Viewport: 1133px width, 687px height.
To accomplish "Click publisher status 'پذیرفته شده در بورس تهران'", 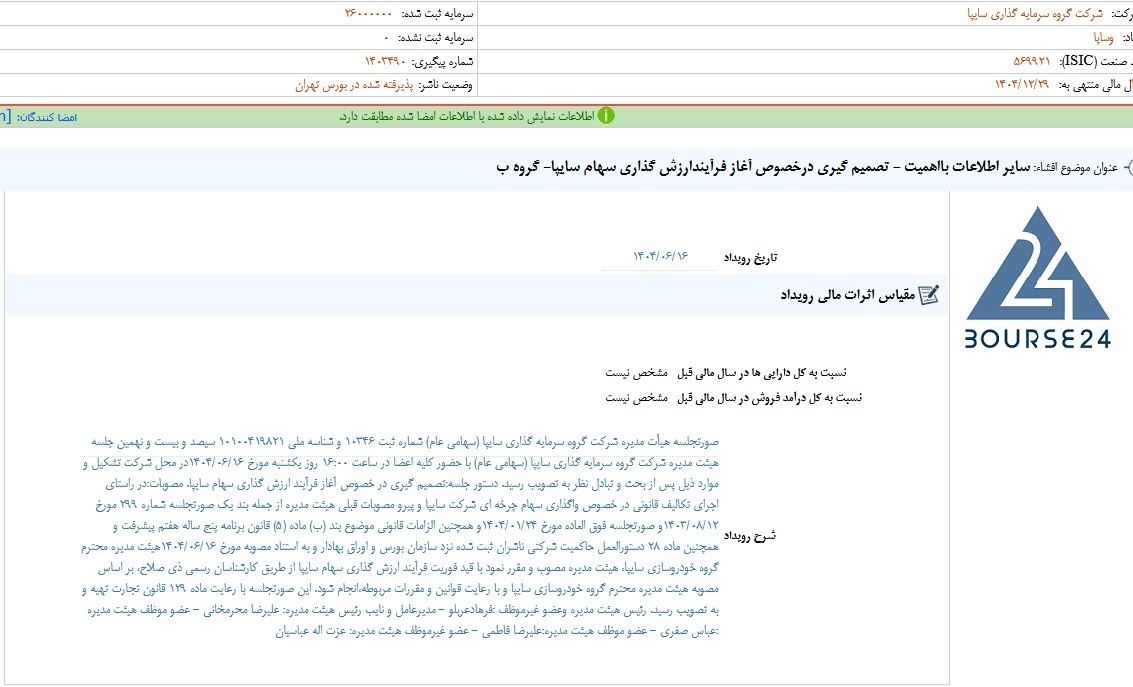I will tap(354, 85).
